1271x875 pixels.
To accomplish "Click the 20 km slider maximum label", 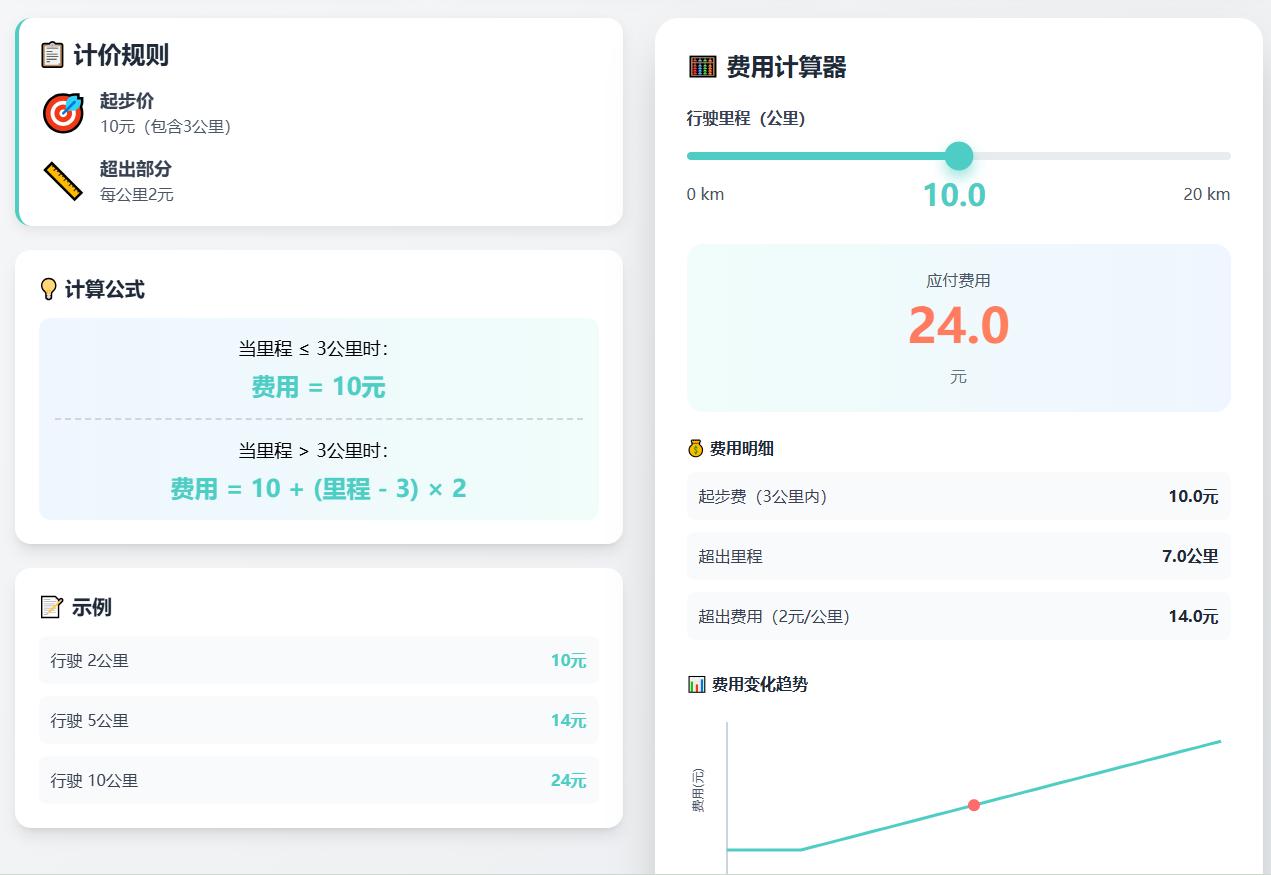I will pos(1207,194).
